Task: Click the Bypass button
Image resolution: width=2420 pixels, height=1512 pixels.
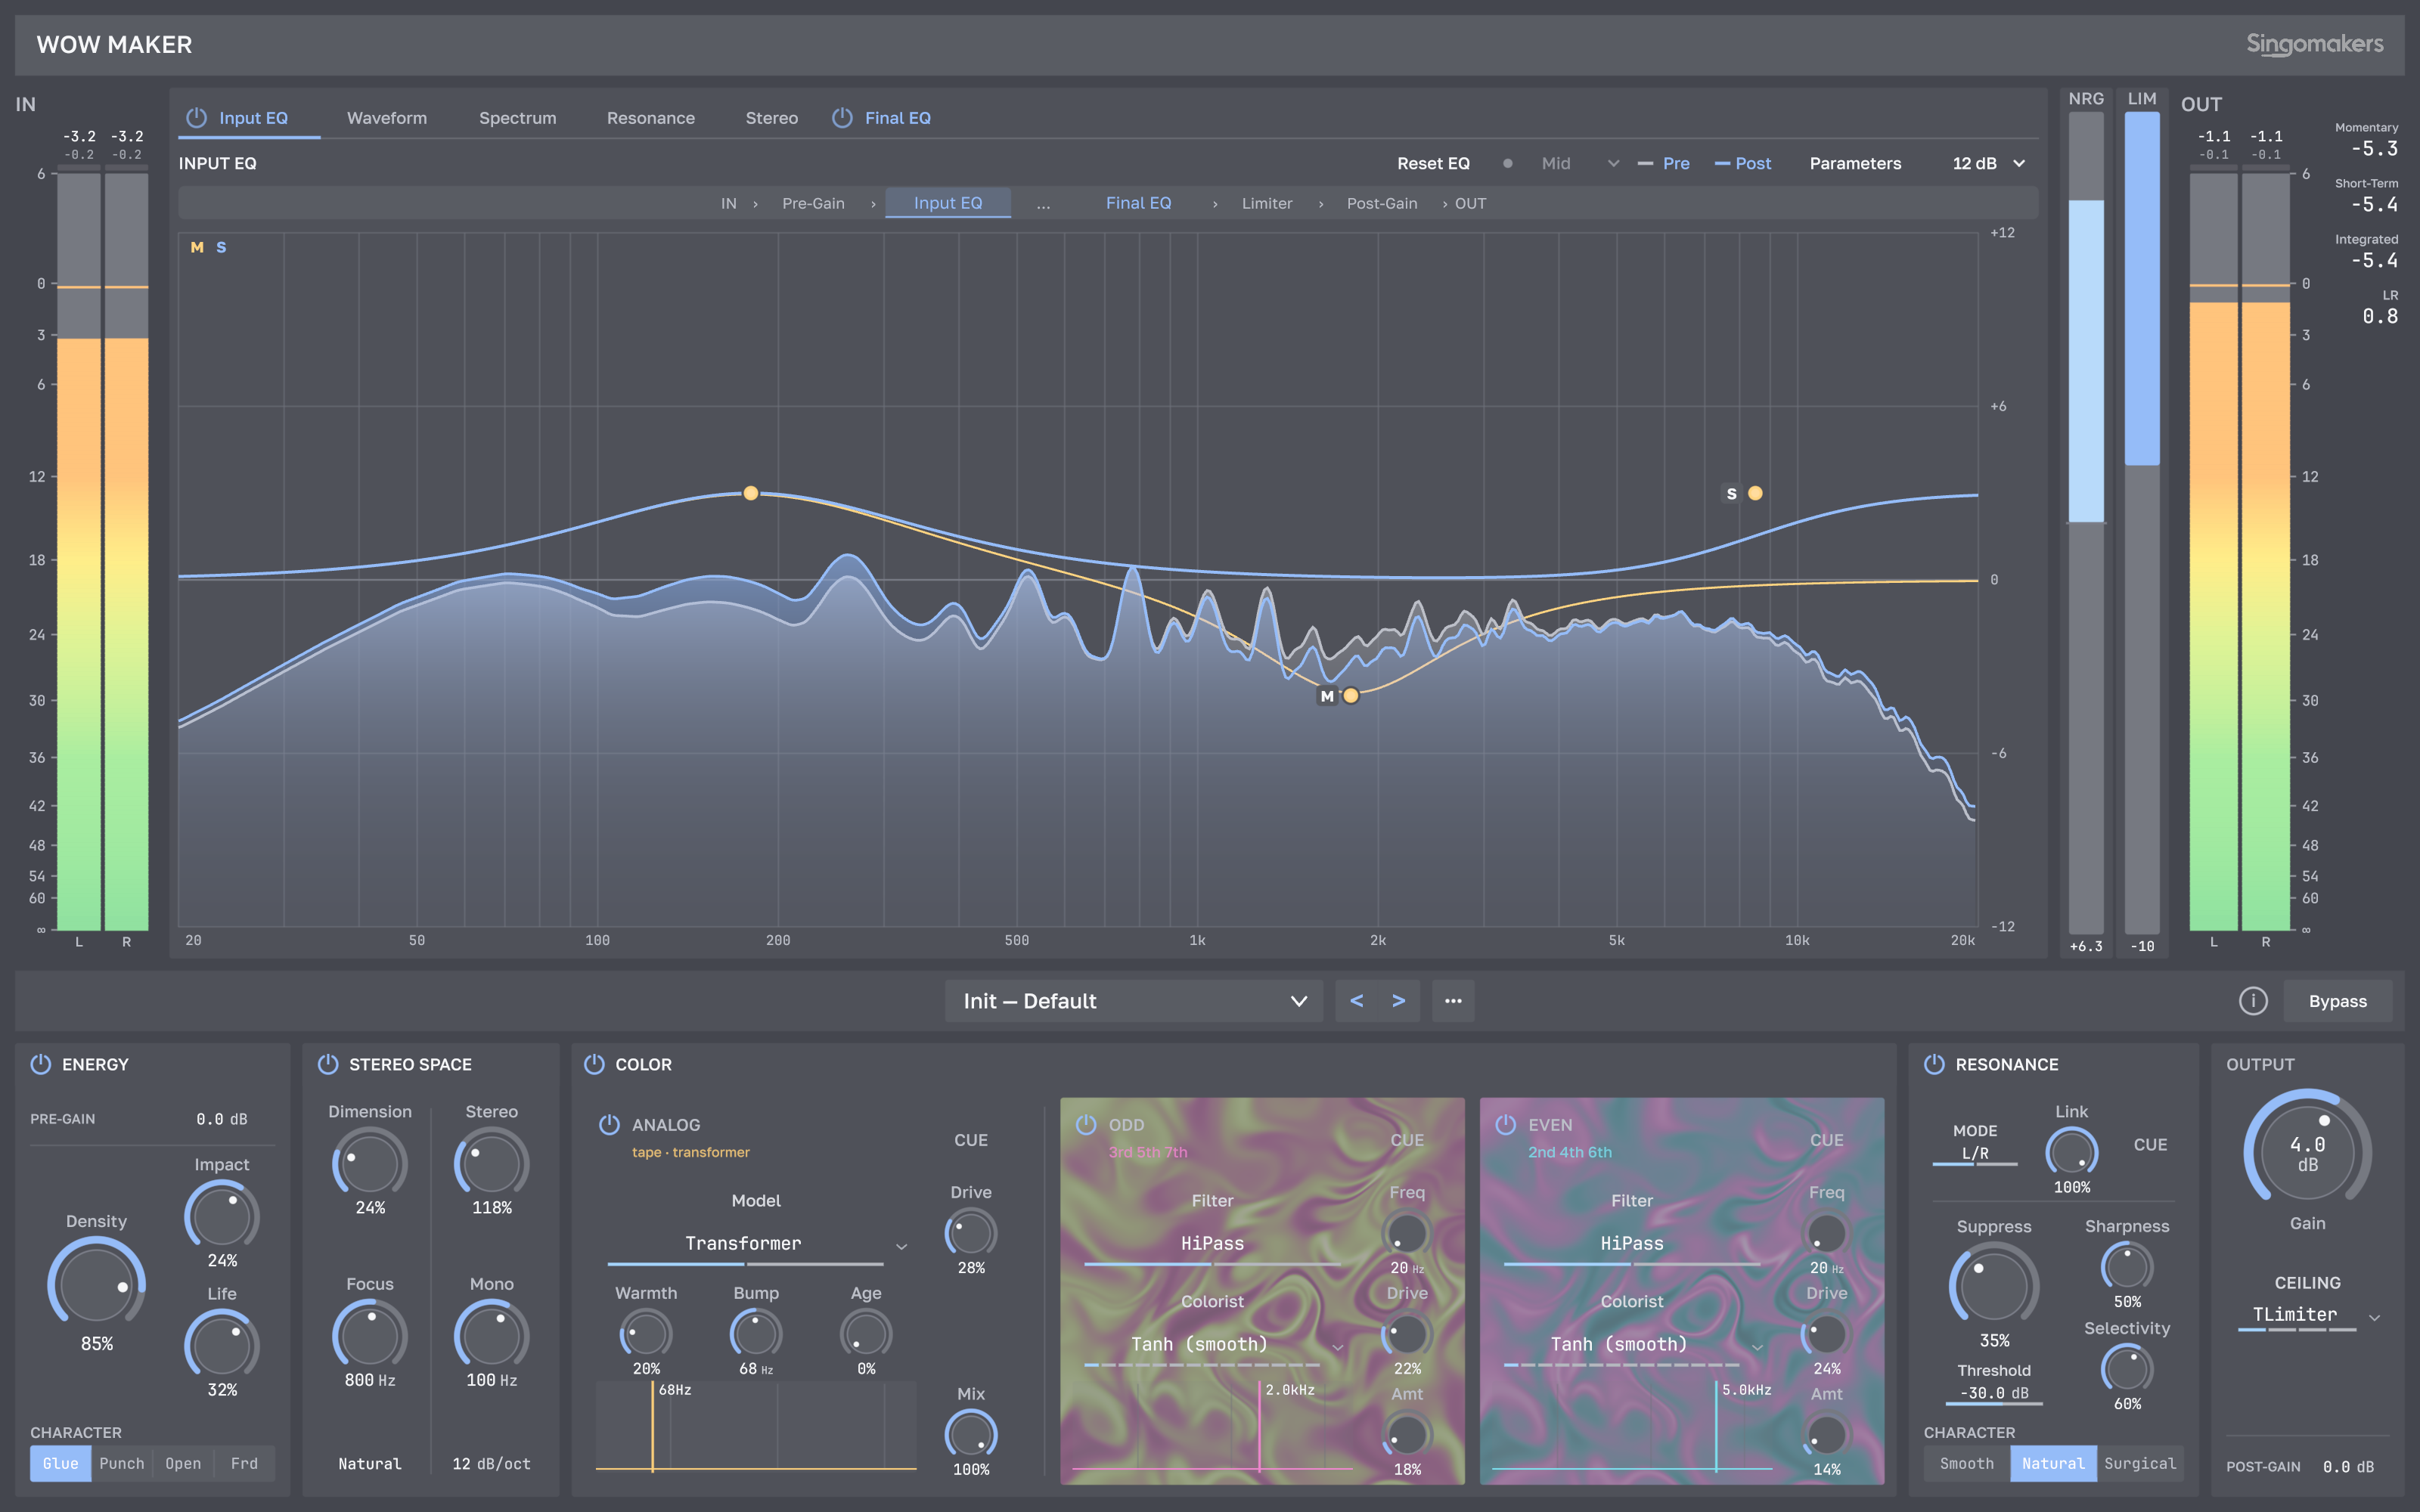Action: [x=2337, y=1001]
